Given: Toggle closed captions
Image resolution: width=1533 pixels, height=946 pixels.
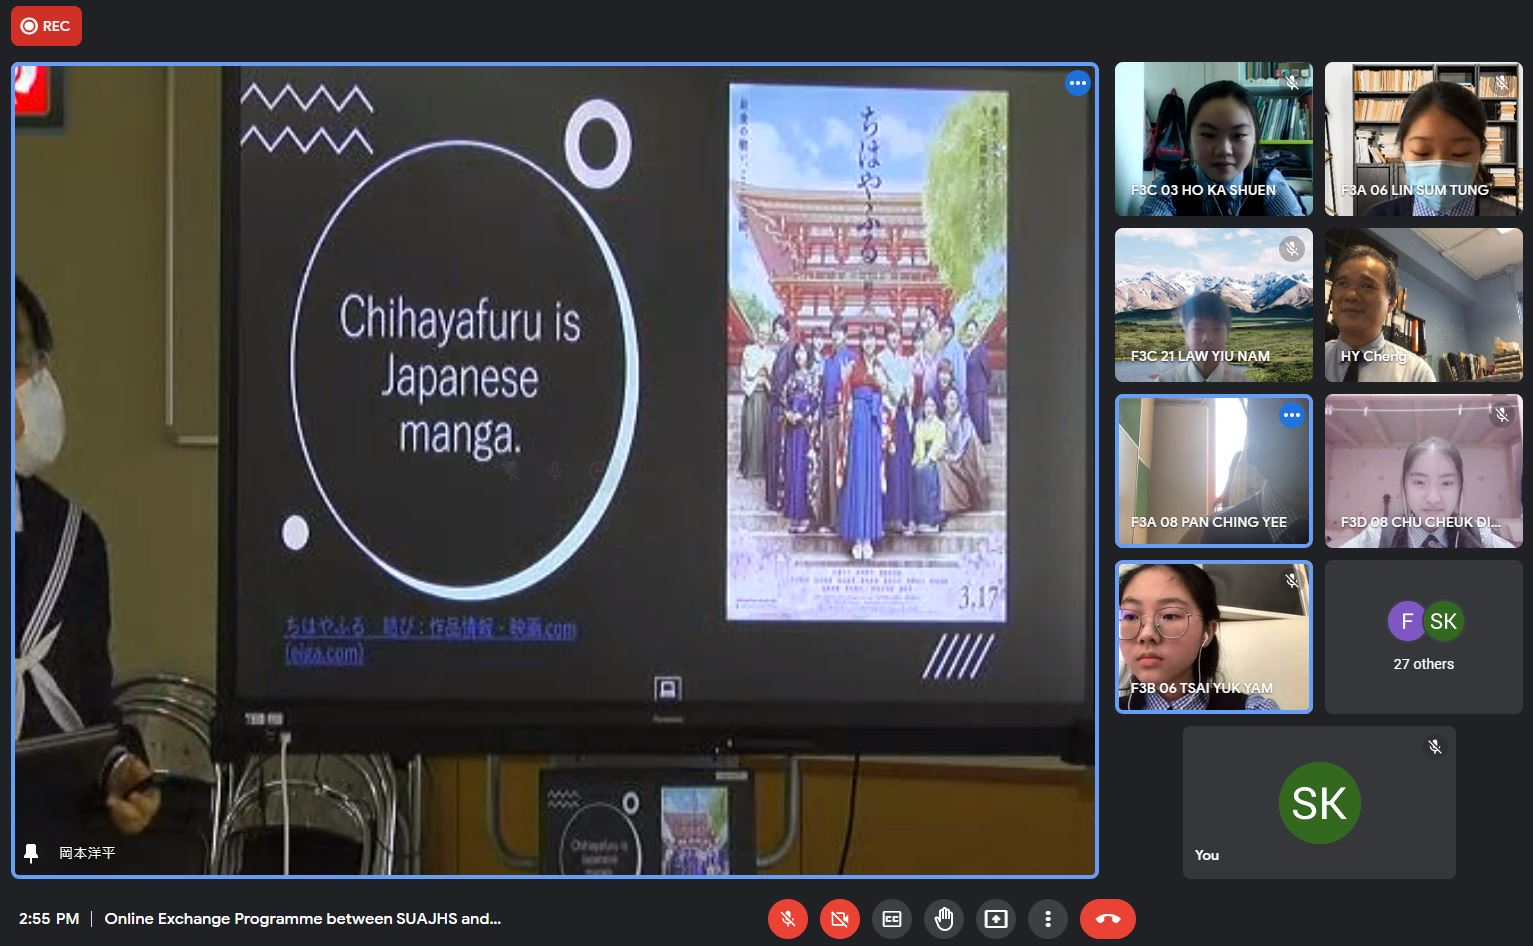Looking at the screenshot, I should [x=892, y=919].
